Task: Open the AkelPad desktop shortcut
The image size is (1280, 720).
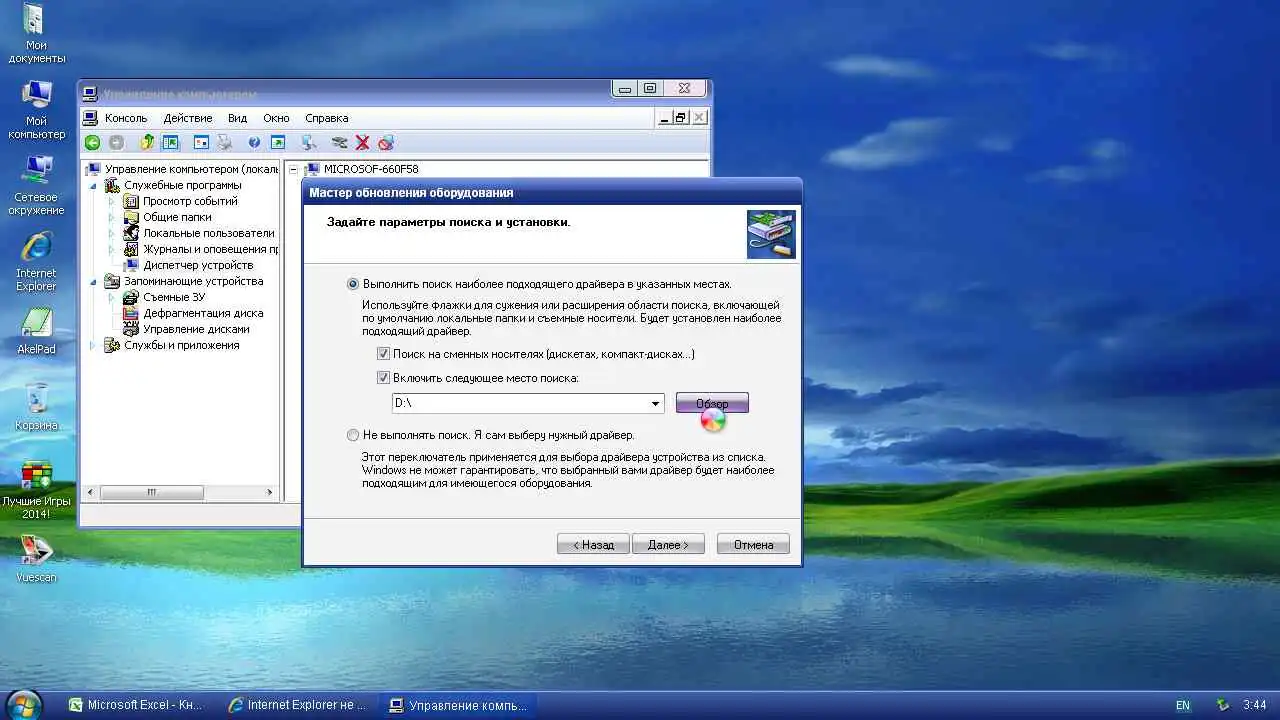Action: (37, 332)
